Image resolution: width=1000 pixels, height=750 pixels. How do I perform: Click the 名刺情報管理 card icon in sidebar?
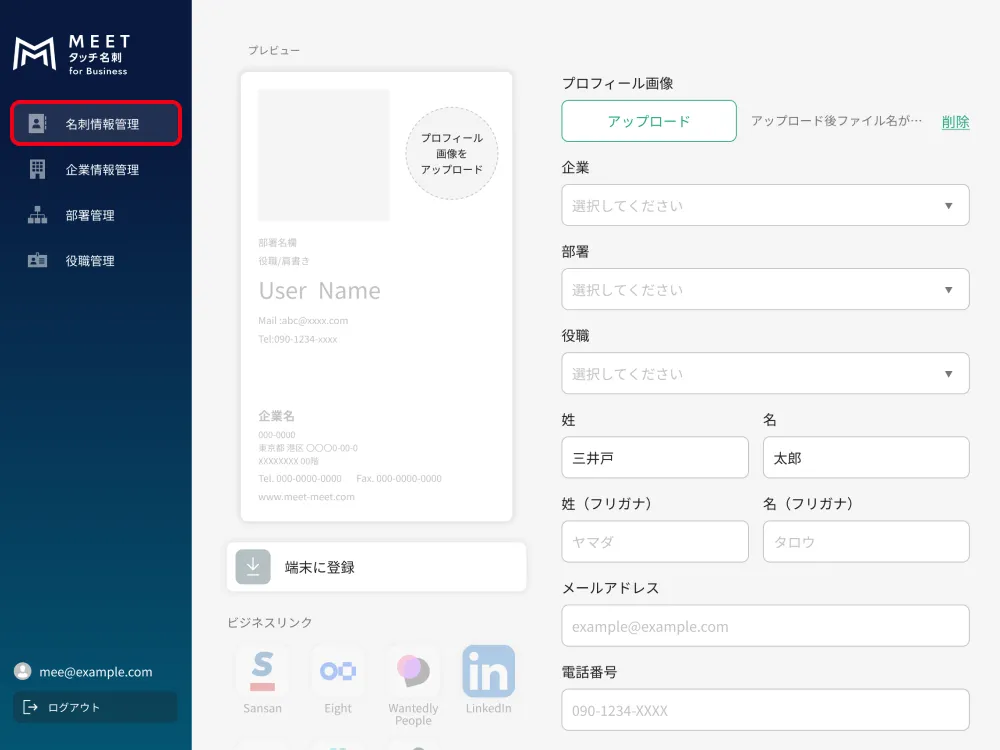click(x=37, y=122)
